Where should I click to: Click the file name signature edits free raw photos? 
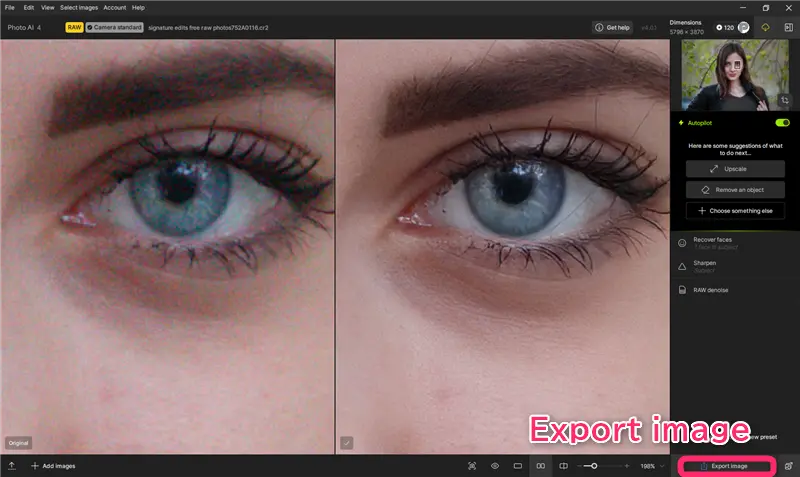coord(208,28)
